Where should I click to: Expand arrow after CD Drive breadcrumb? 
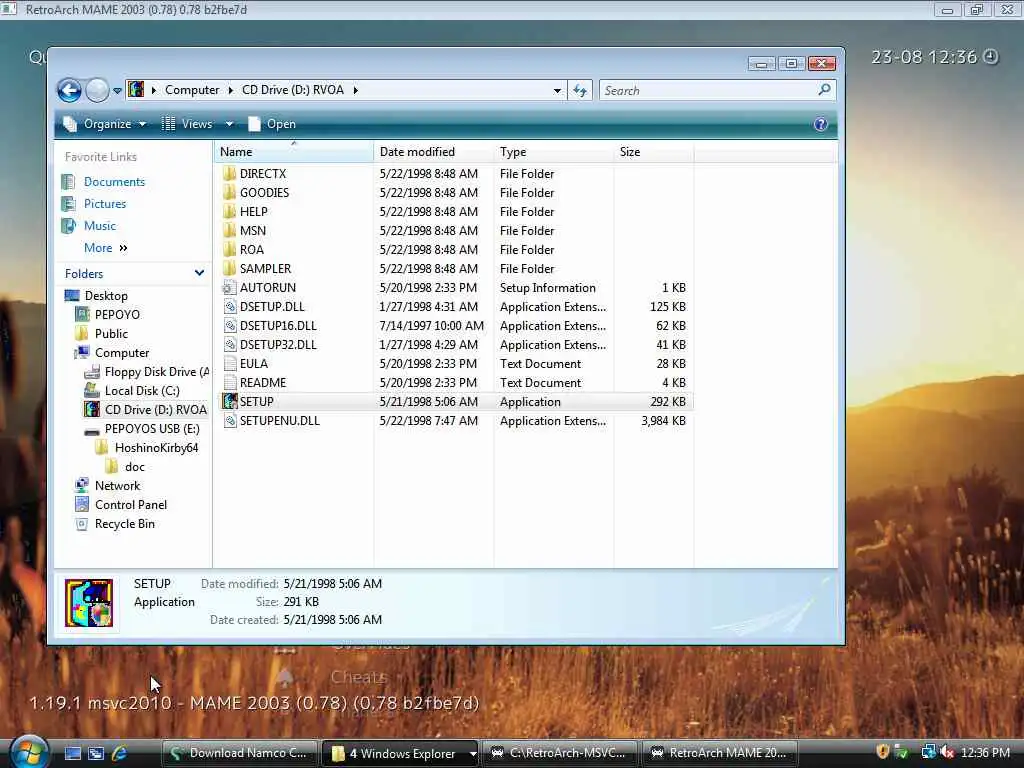click(356, 90)
